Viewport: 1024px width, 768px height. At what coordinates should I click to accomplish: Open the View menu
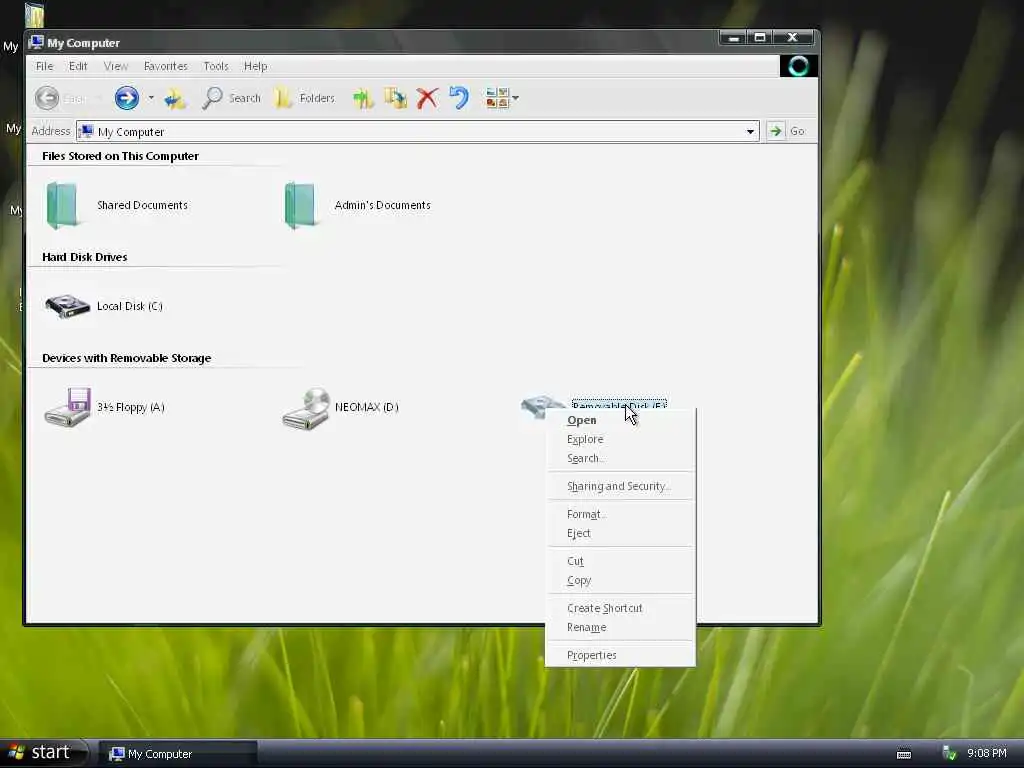(x=116, y=66)
